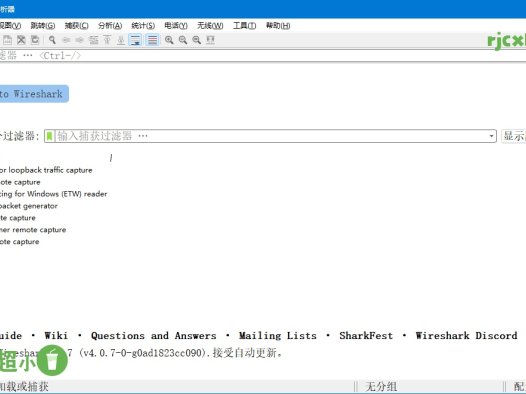Click the Save capture file toolbar icon

click(x=7, y=40)
